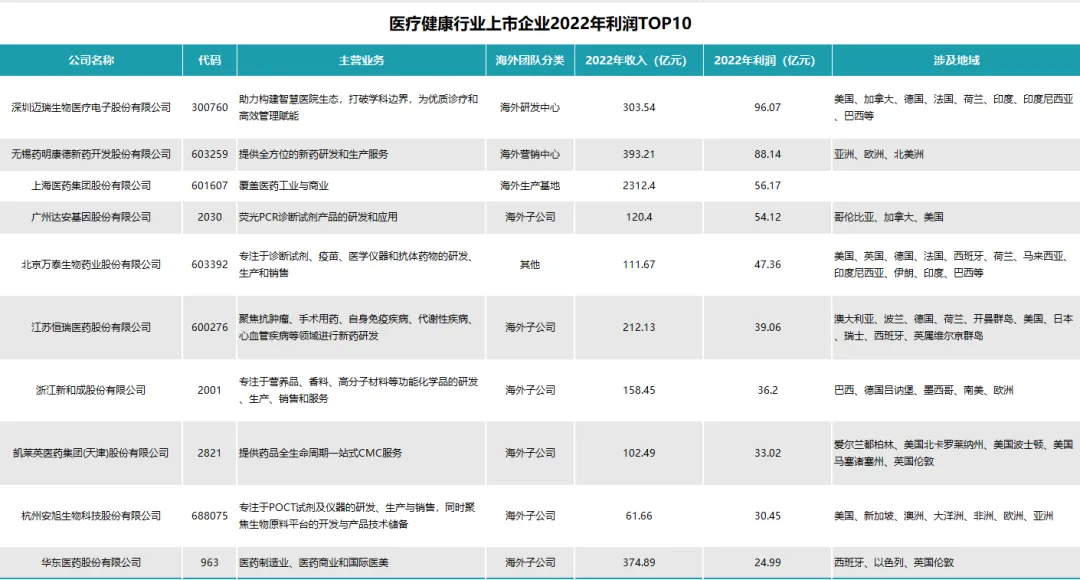Viewport: 1080px width, 580px height.
Task: Click the 公司名称 column header
Action: click(91, 60)
